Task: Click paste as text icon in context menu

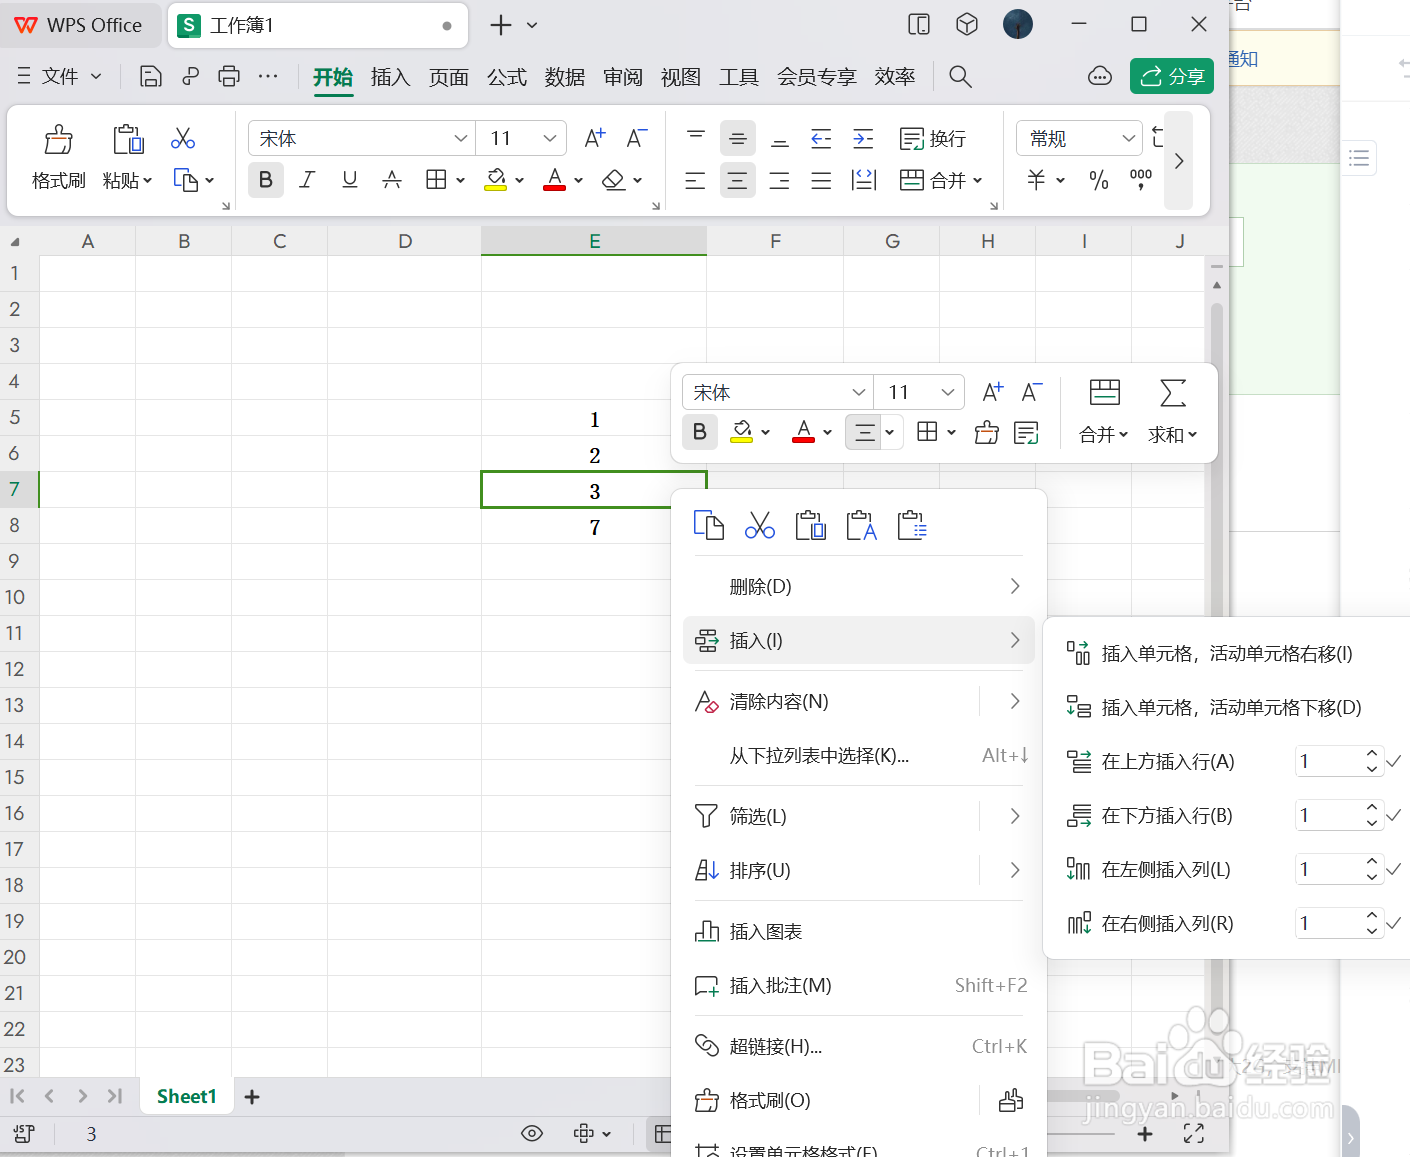Action: coord(861,525)
